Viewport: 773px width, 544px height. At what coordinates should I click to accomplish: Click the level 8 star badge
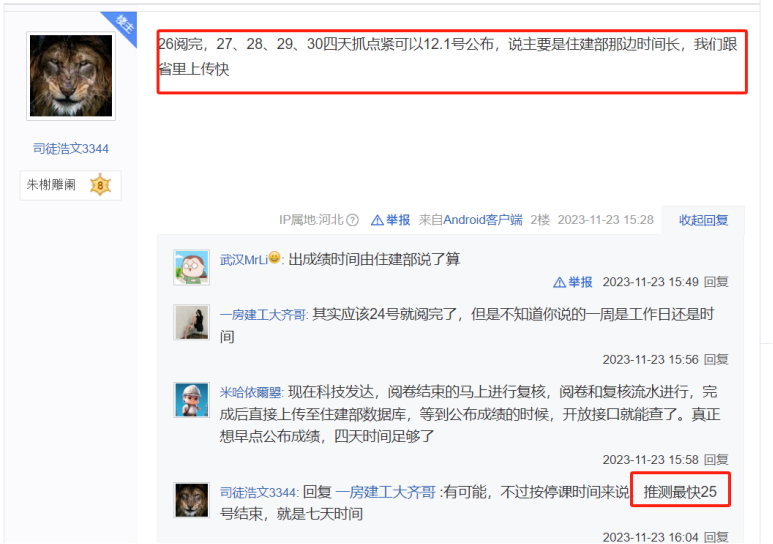pyautogui.click(x=101, y=185)
